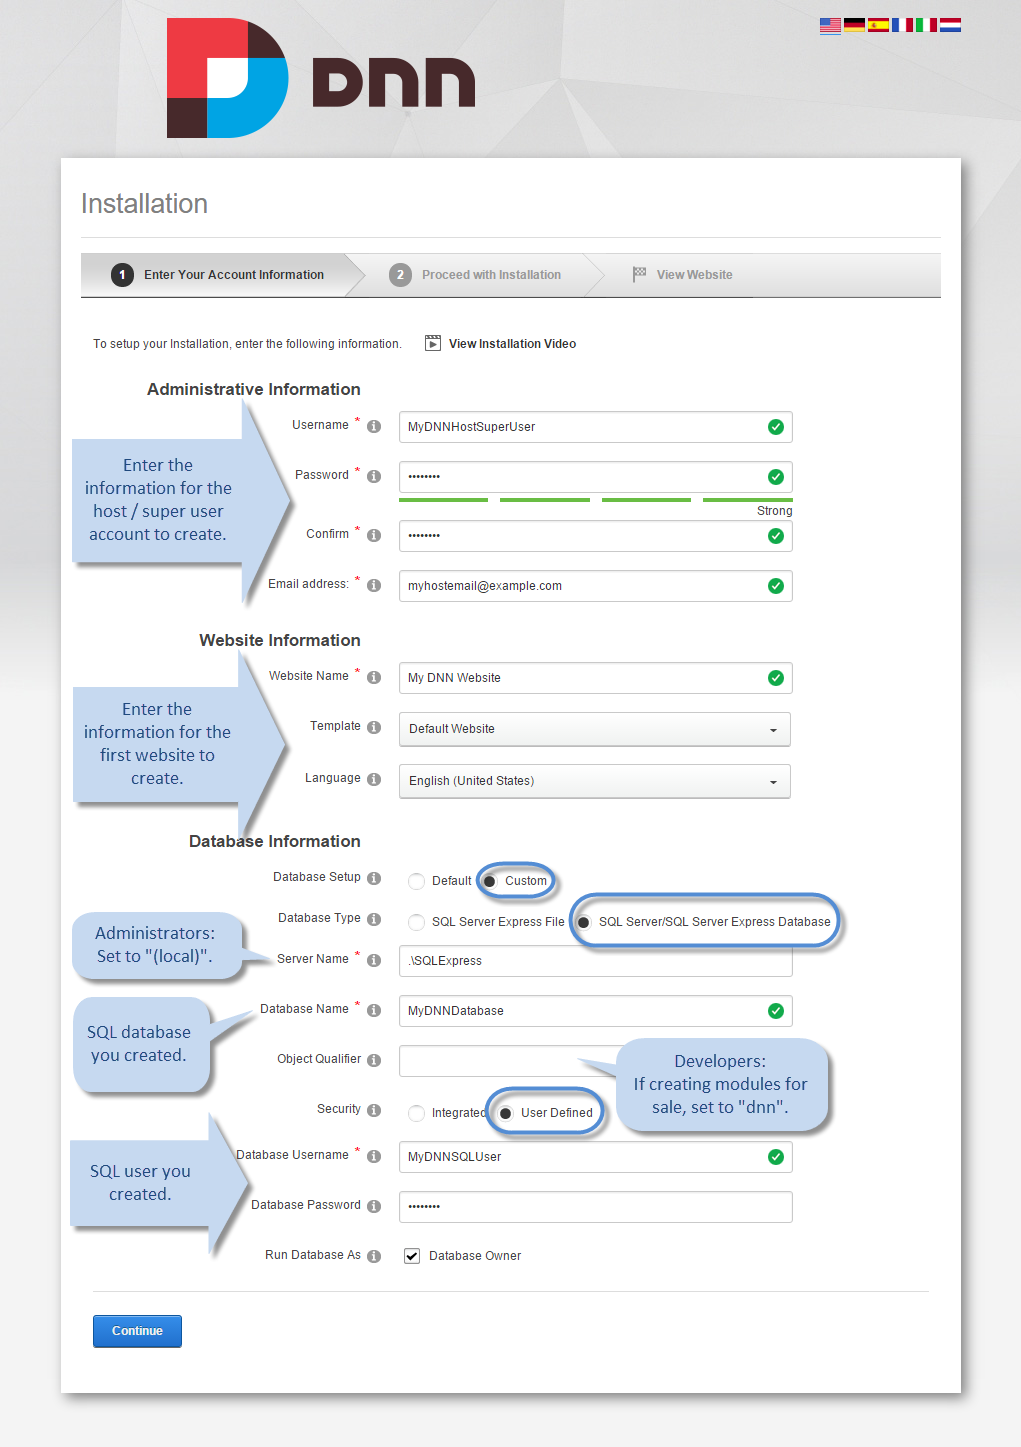Click the installation video film icon

pos(433,343)
